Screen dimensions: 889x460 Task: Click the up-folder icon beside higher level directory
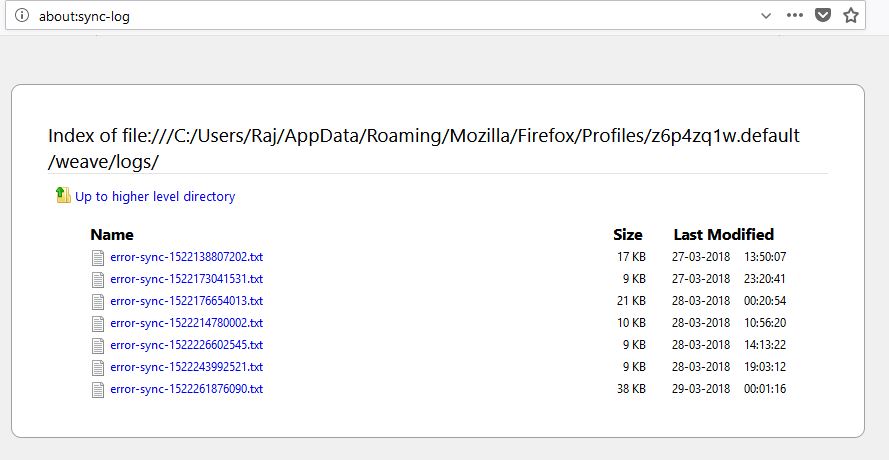pyautogui.click(x=63, y=195)
